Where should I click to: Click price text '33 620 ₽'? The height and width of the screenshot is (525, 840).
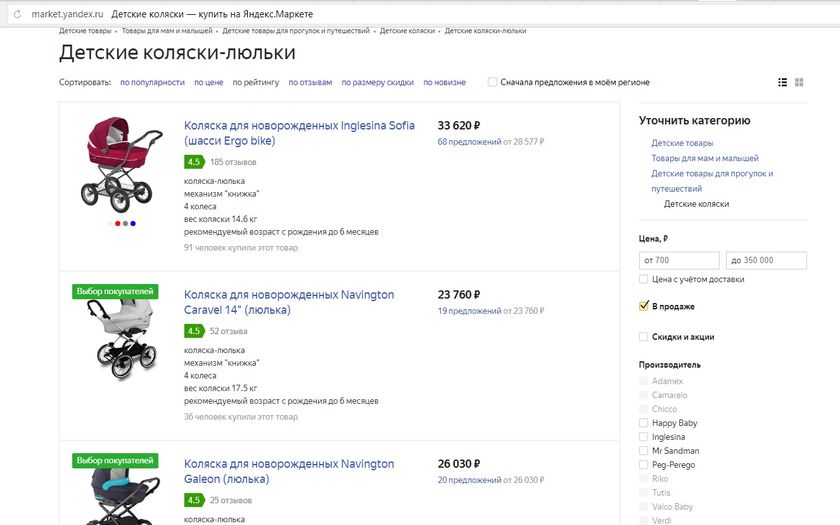click(x=459, y=126)
